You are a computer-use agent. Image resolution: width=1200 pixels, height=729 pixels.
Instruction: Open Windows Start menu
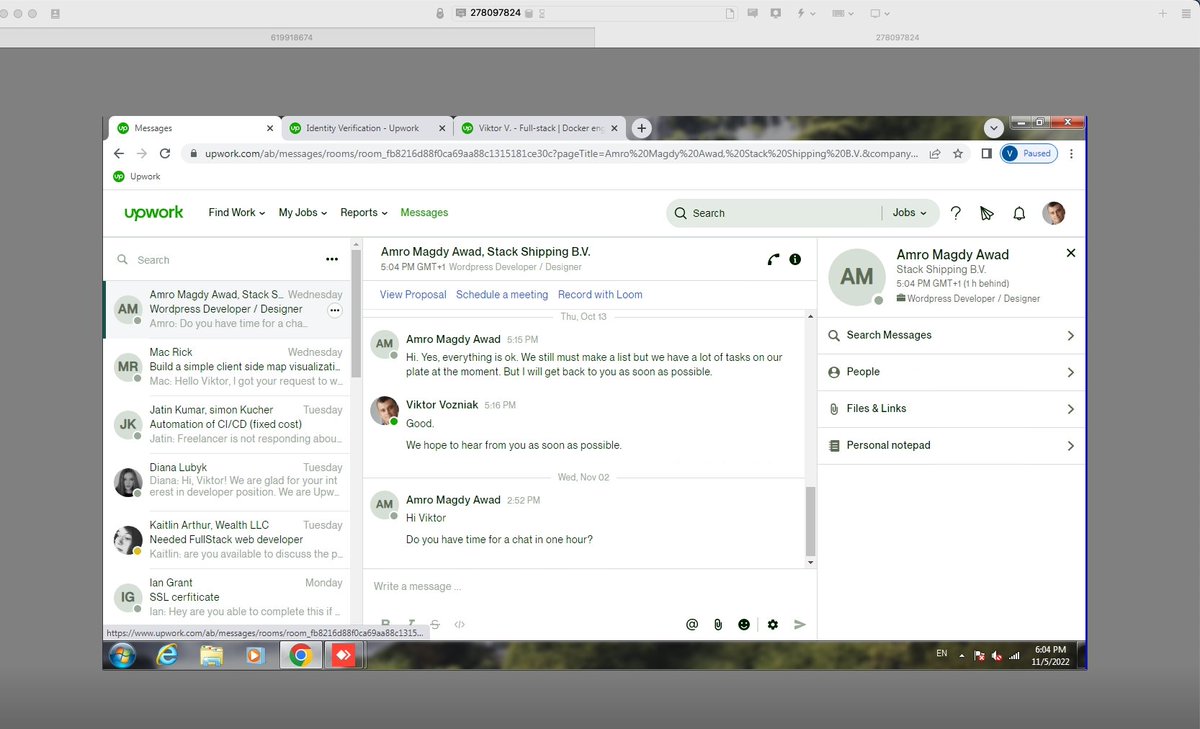[x=122, y=656]
